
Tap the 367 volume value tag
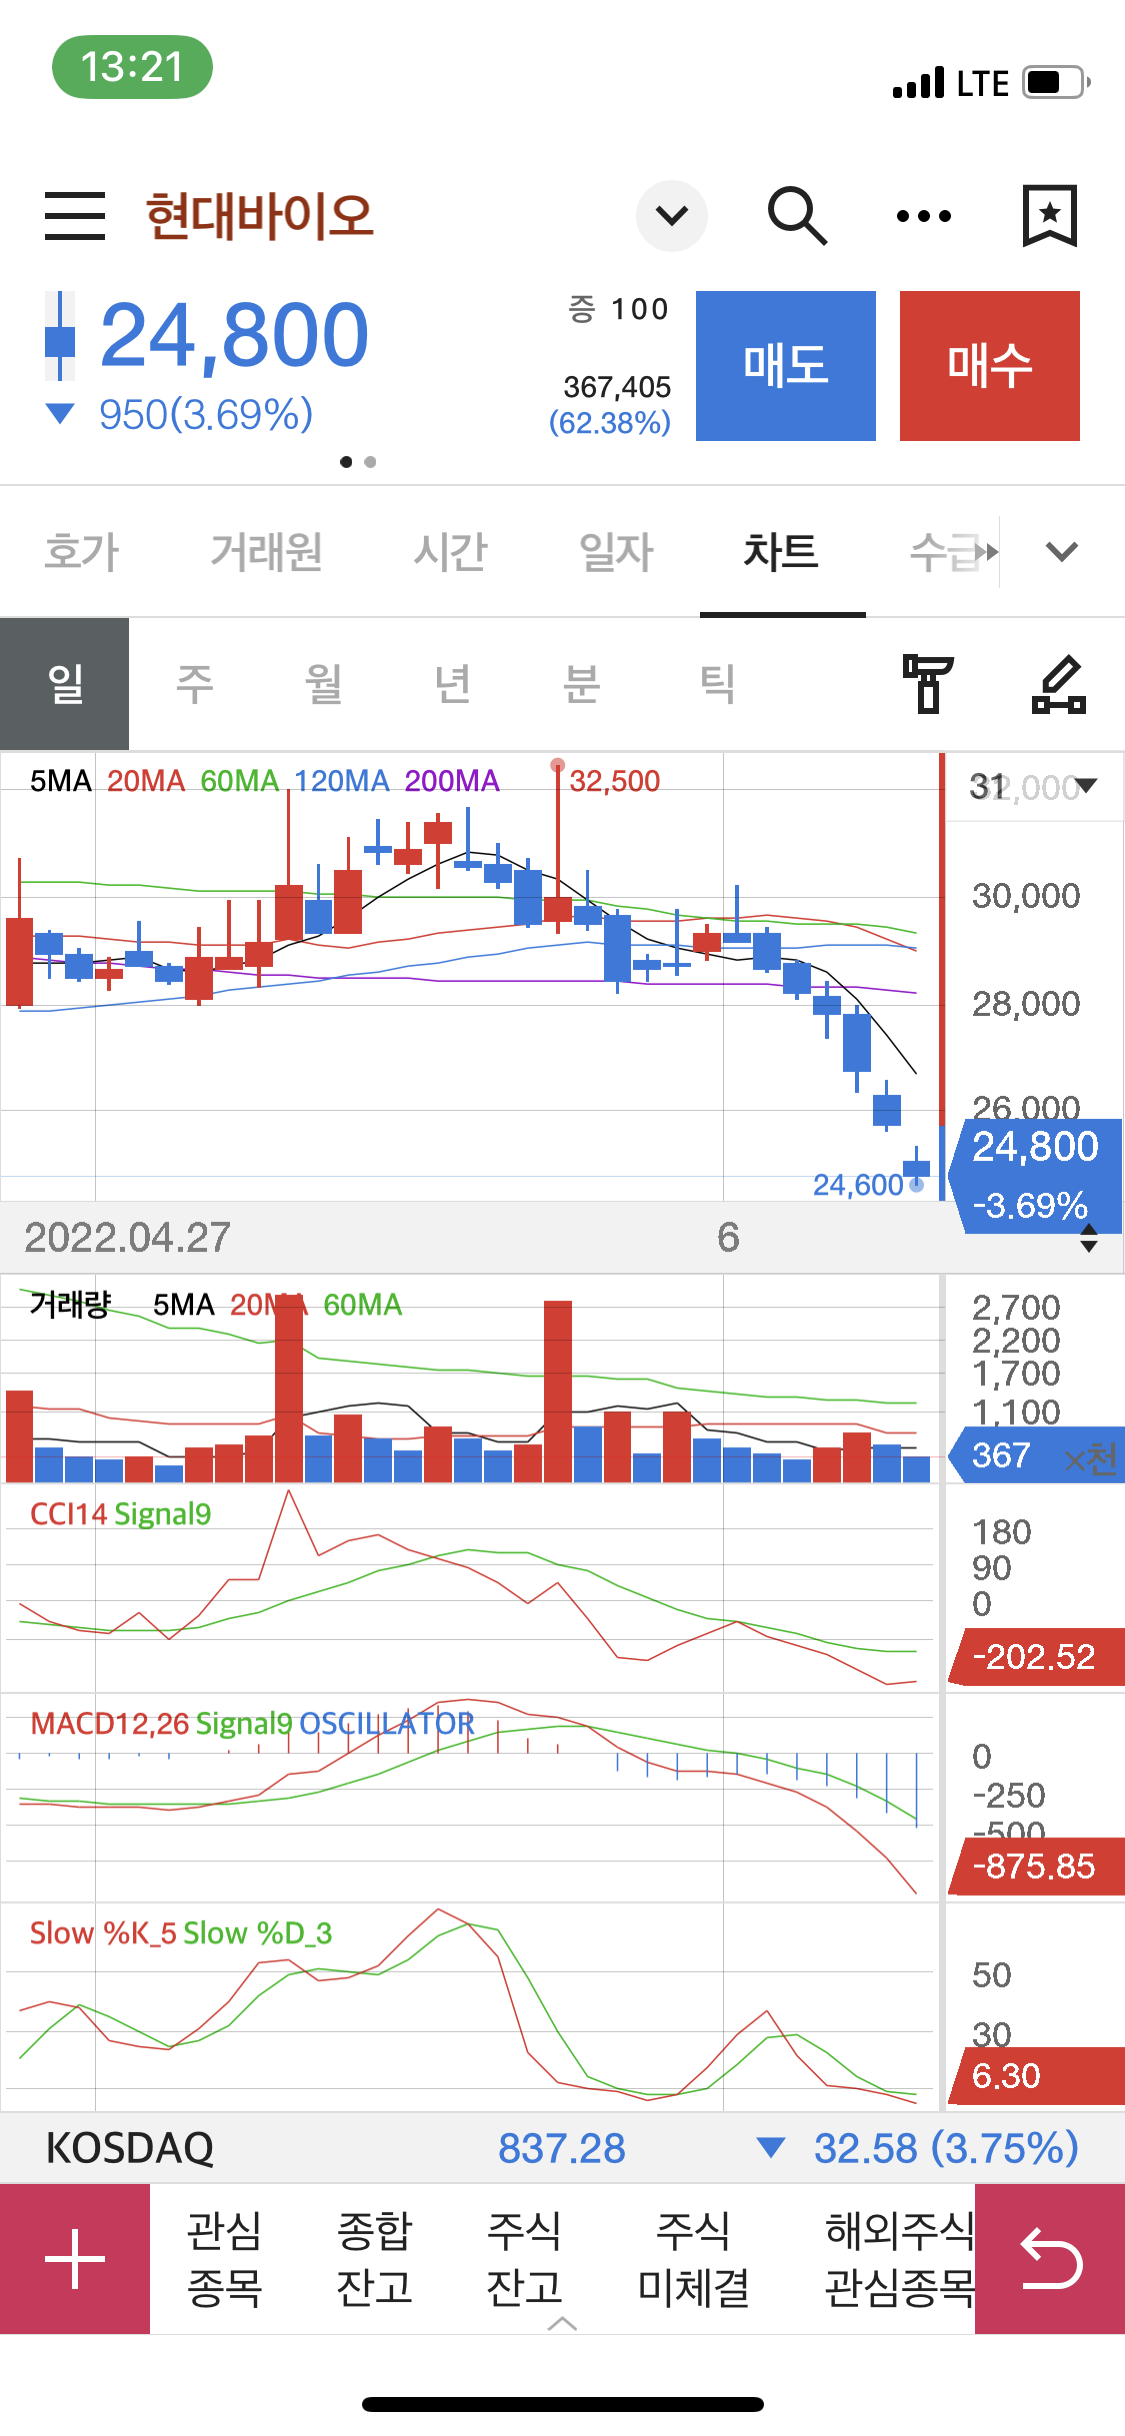(x=1035, y=1455)
